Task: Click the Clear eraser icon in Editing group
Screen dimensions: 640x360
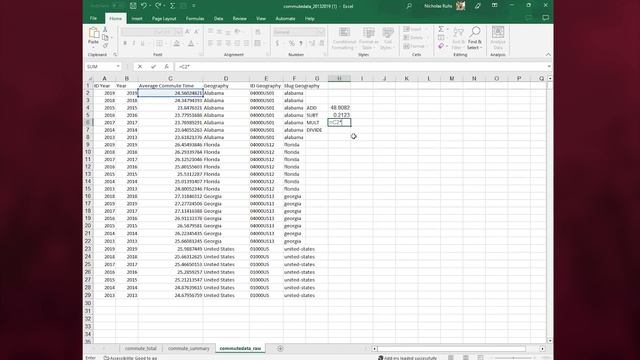Action: pyautogui.click(x=441, y=46)
